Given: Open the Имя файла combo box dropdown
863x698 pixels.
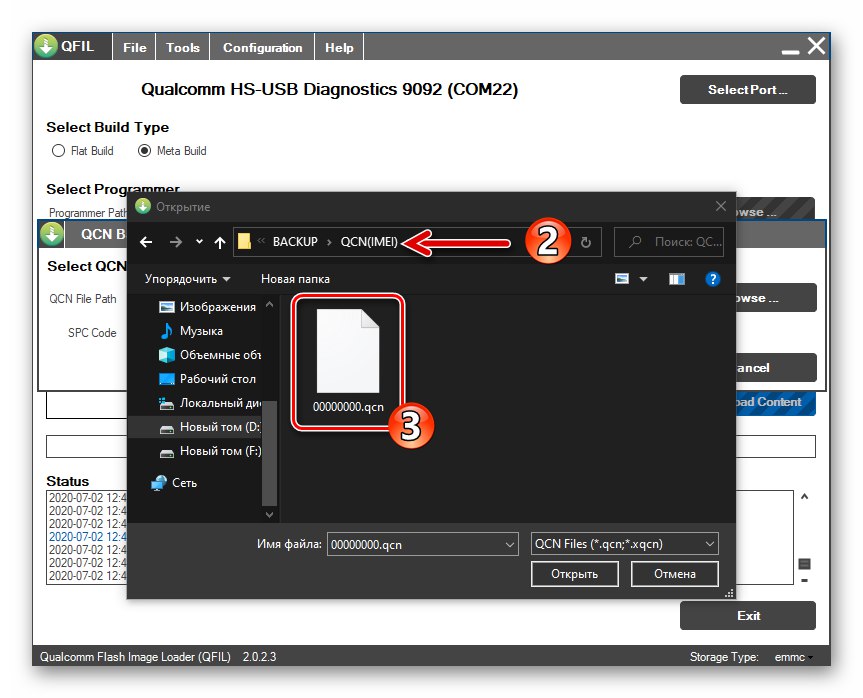Looking at the screenshot, I should (510, 544).
